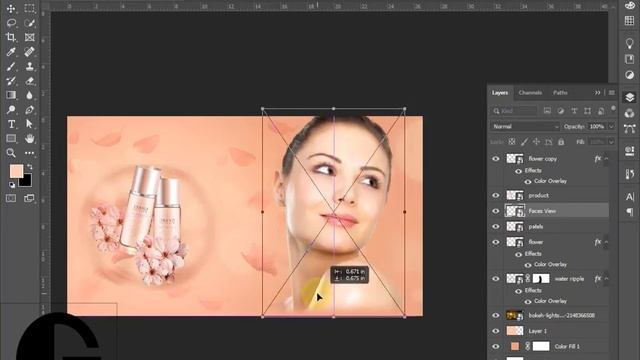
Task: Select the Gradient tool
Action: click(11, 95)
